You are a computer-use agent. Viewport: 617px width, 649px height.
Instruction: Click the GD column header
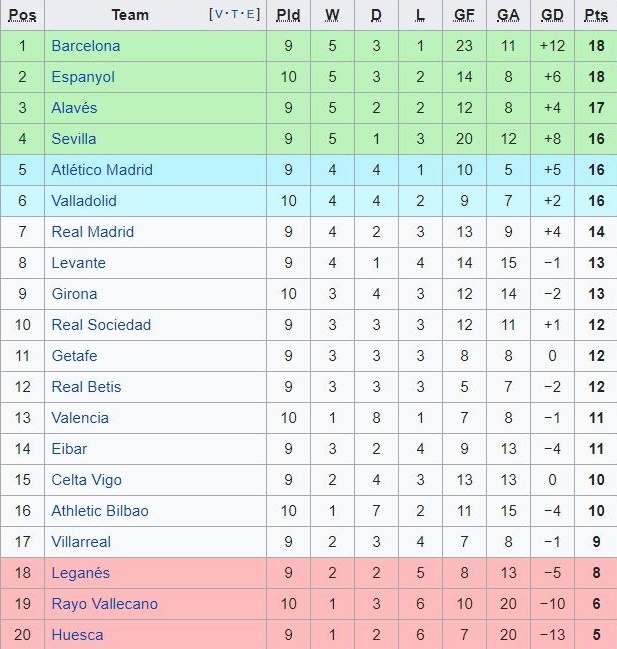(x=552, y=15)
